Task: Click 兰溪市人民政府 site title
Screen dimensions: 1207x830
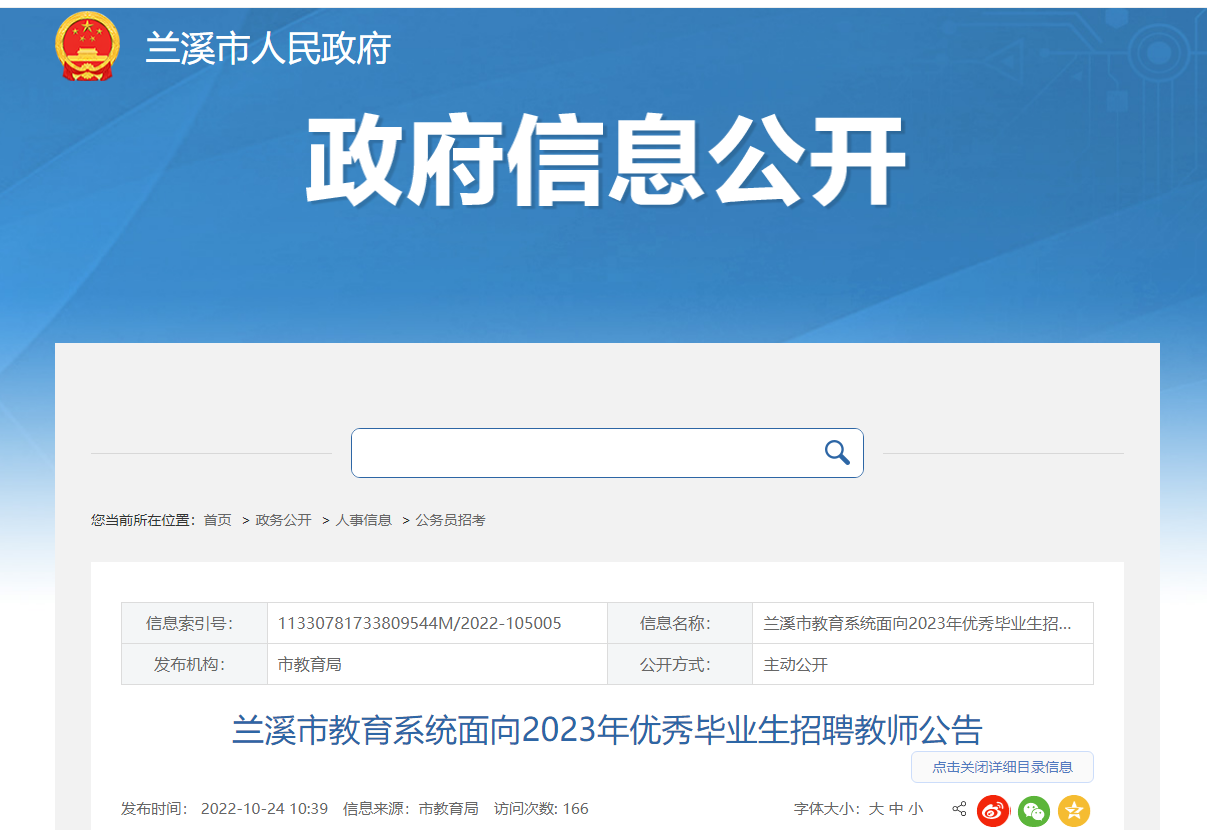Action: [x=268, y=48]
